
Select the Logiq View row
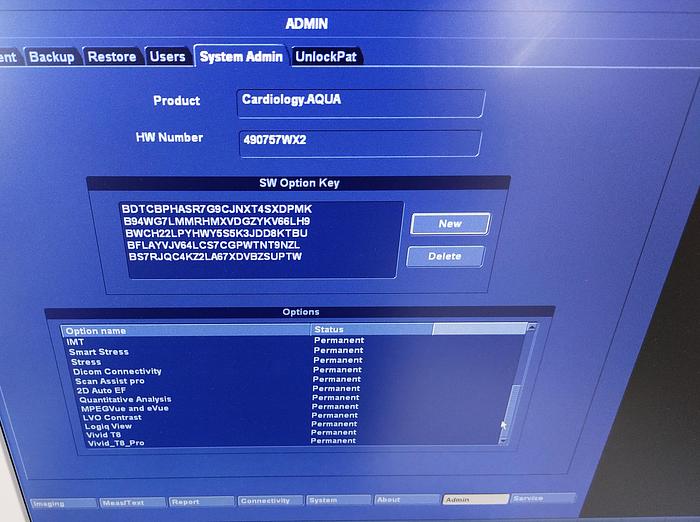[x=292, y=426]
